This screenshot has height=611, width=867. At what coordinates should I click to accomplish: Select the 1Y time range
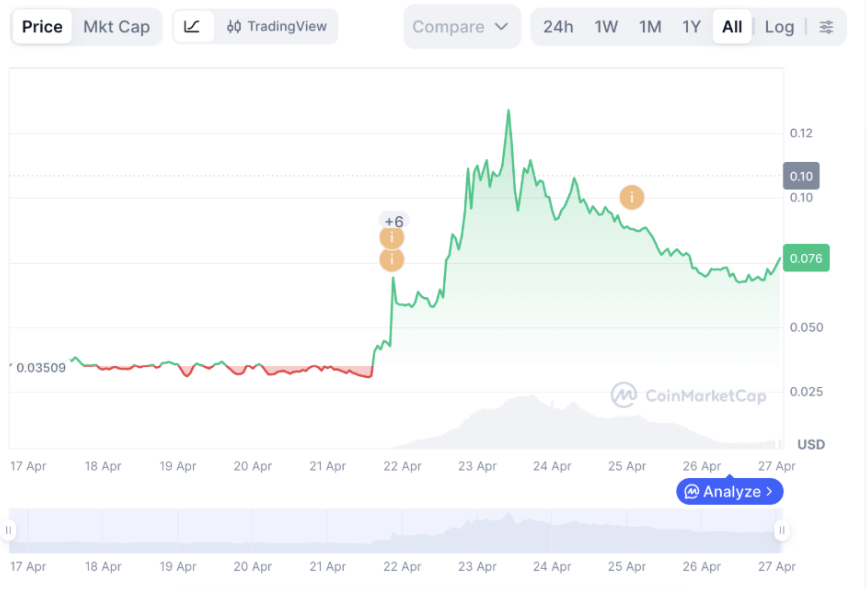tap(691, 27)
